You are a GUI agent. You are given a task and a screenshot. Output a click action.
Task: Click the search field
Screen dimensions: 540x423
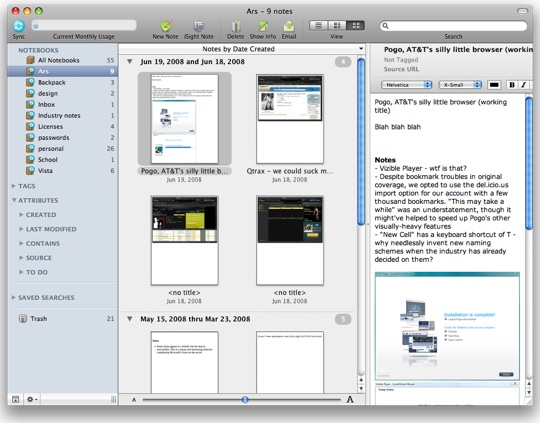coord(454,26)
